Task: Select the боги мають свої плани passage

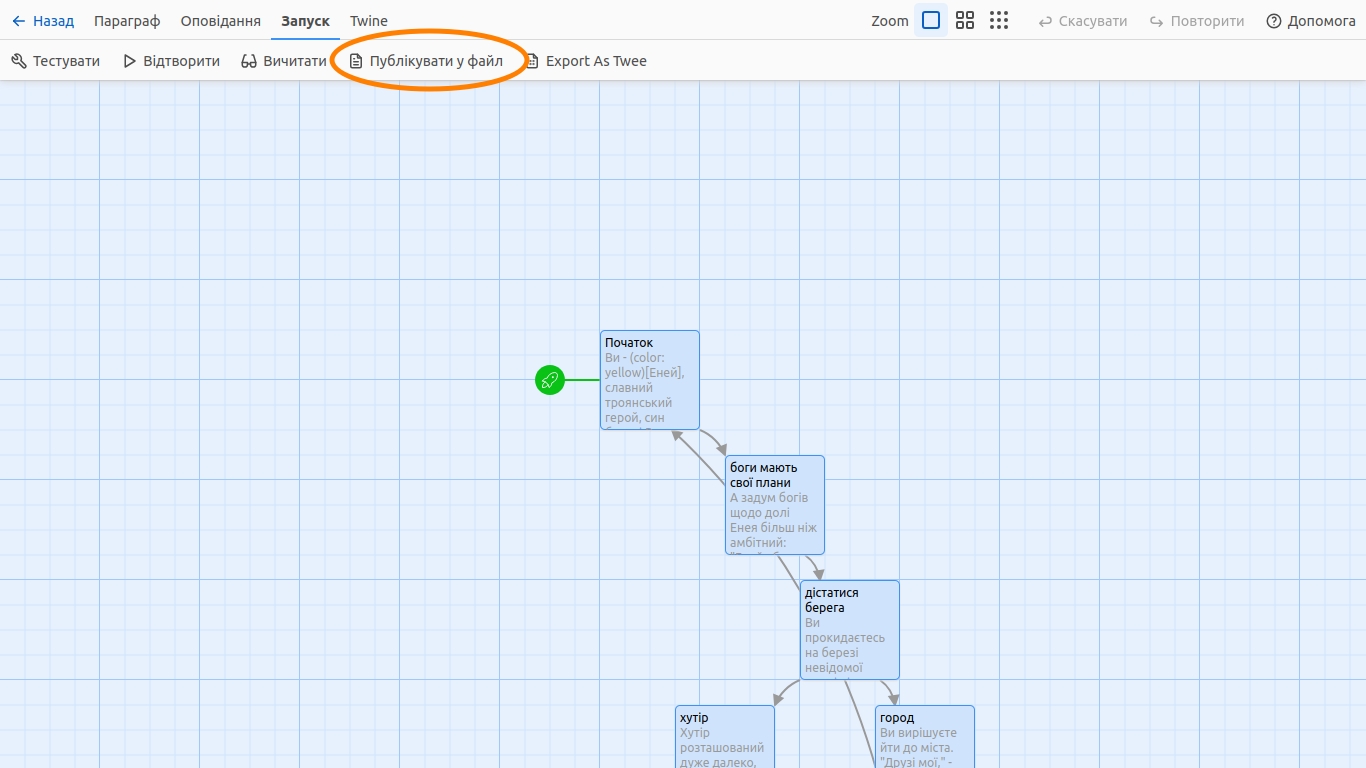Action: pos(774,505)
